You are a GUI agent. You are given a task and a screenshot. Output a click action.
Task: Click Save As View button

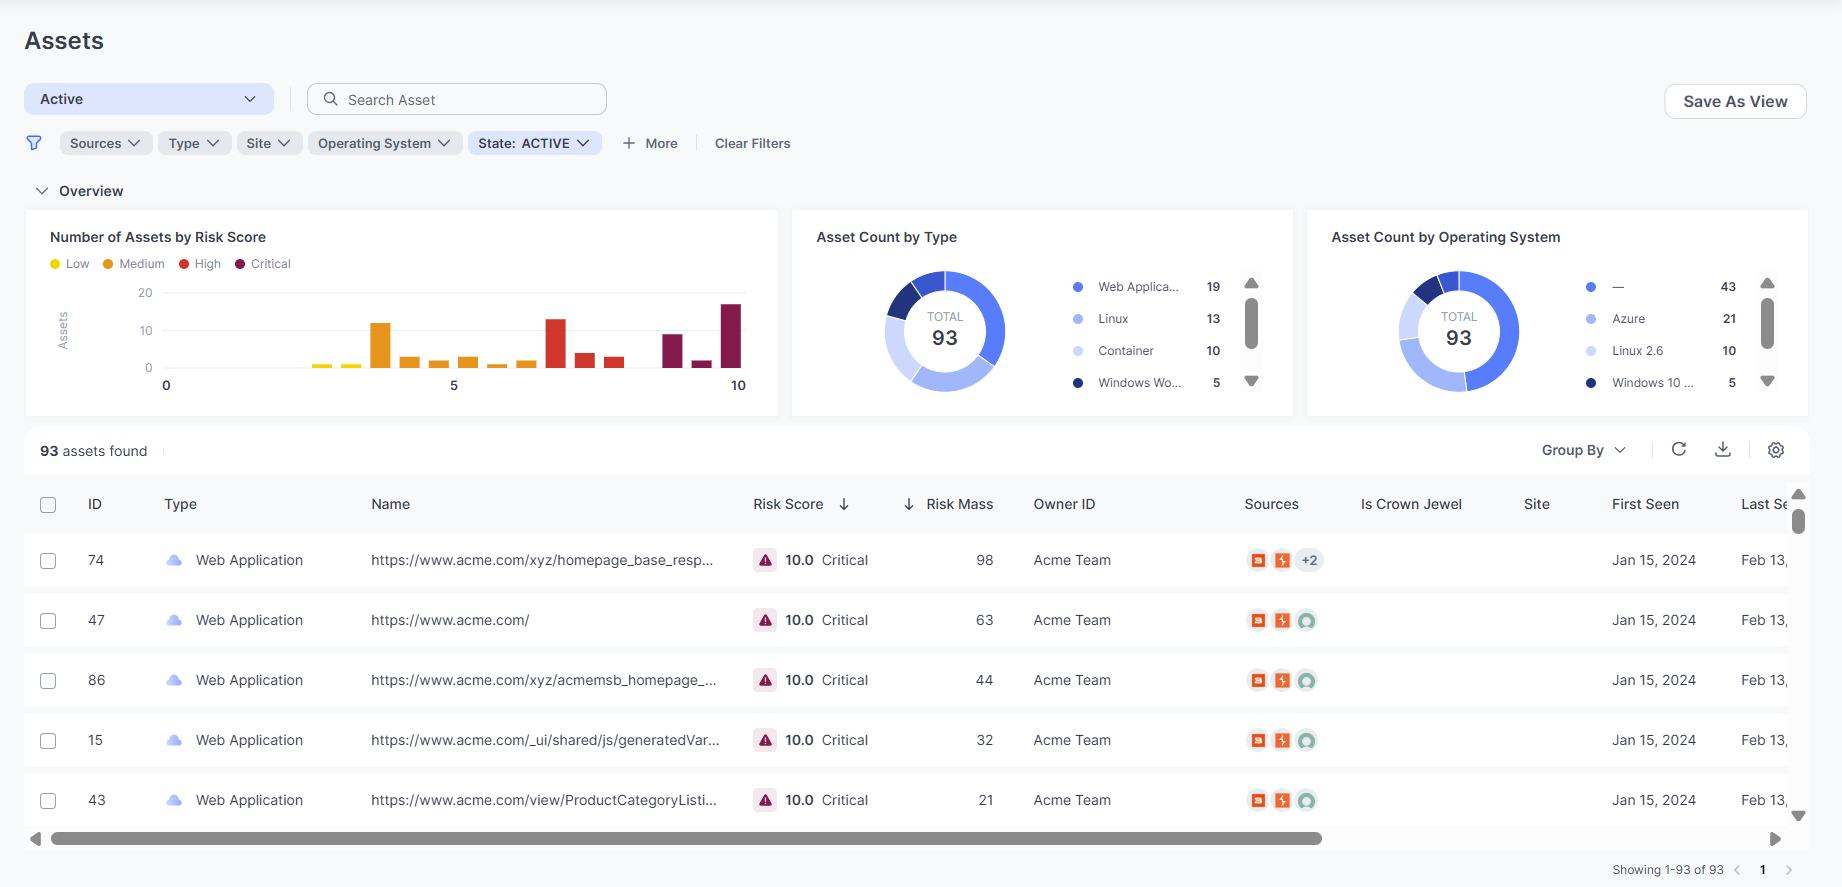[x=1735, y=101]
